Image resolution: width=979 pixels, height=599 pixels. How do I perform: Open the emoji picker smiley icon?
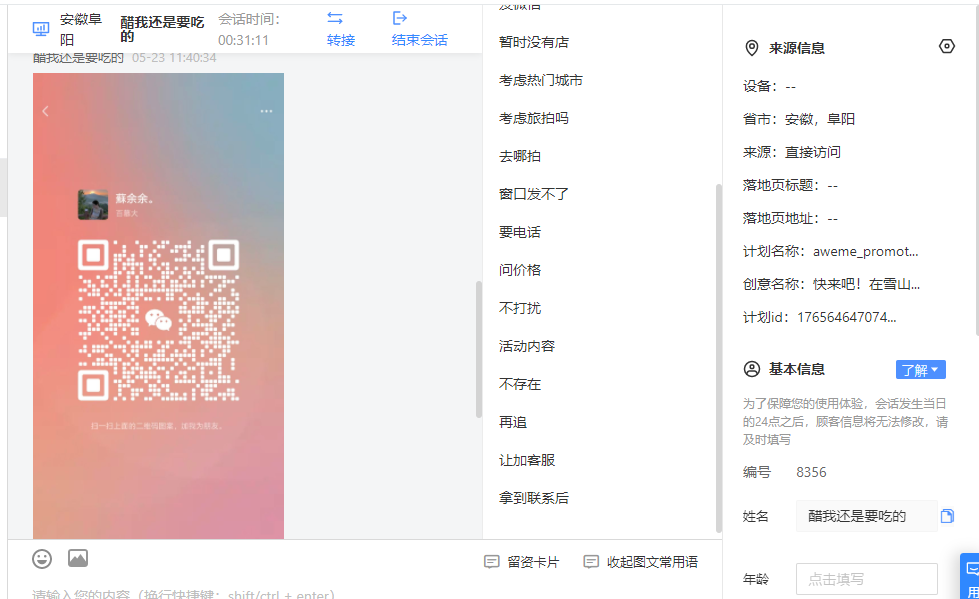pos(42,559)
